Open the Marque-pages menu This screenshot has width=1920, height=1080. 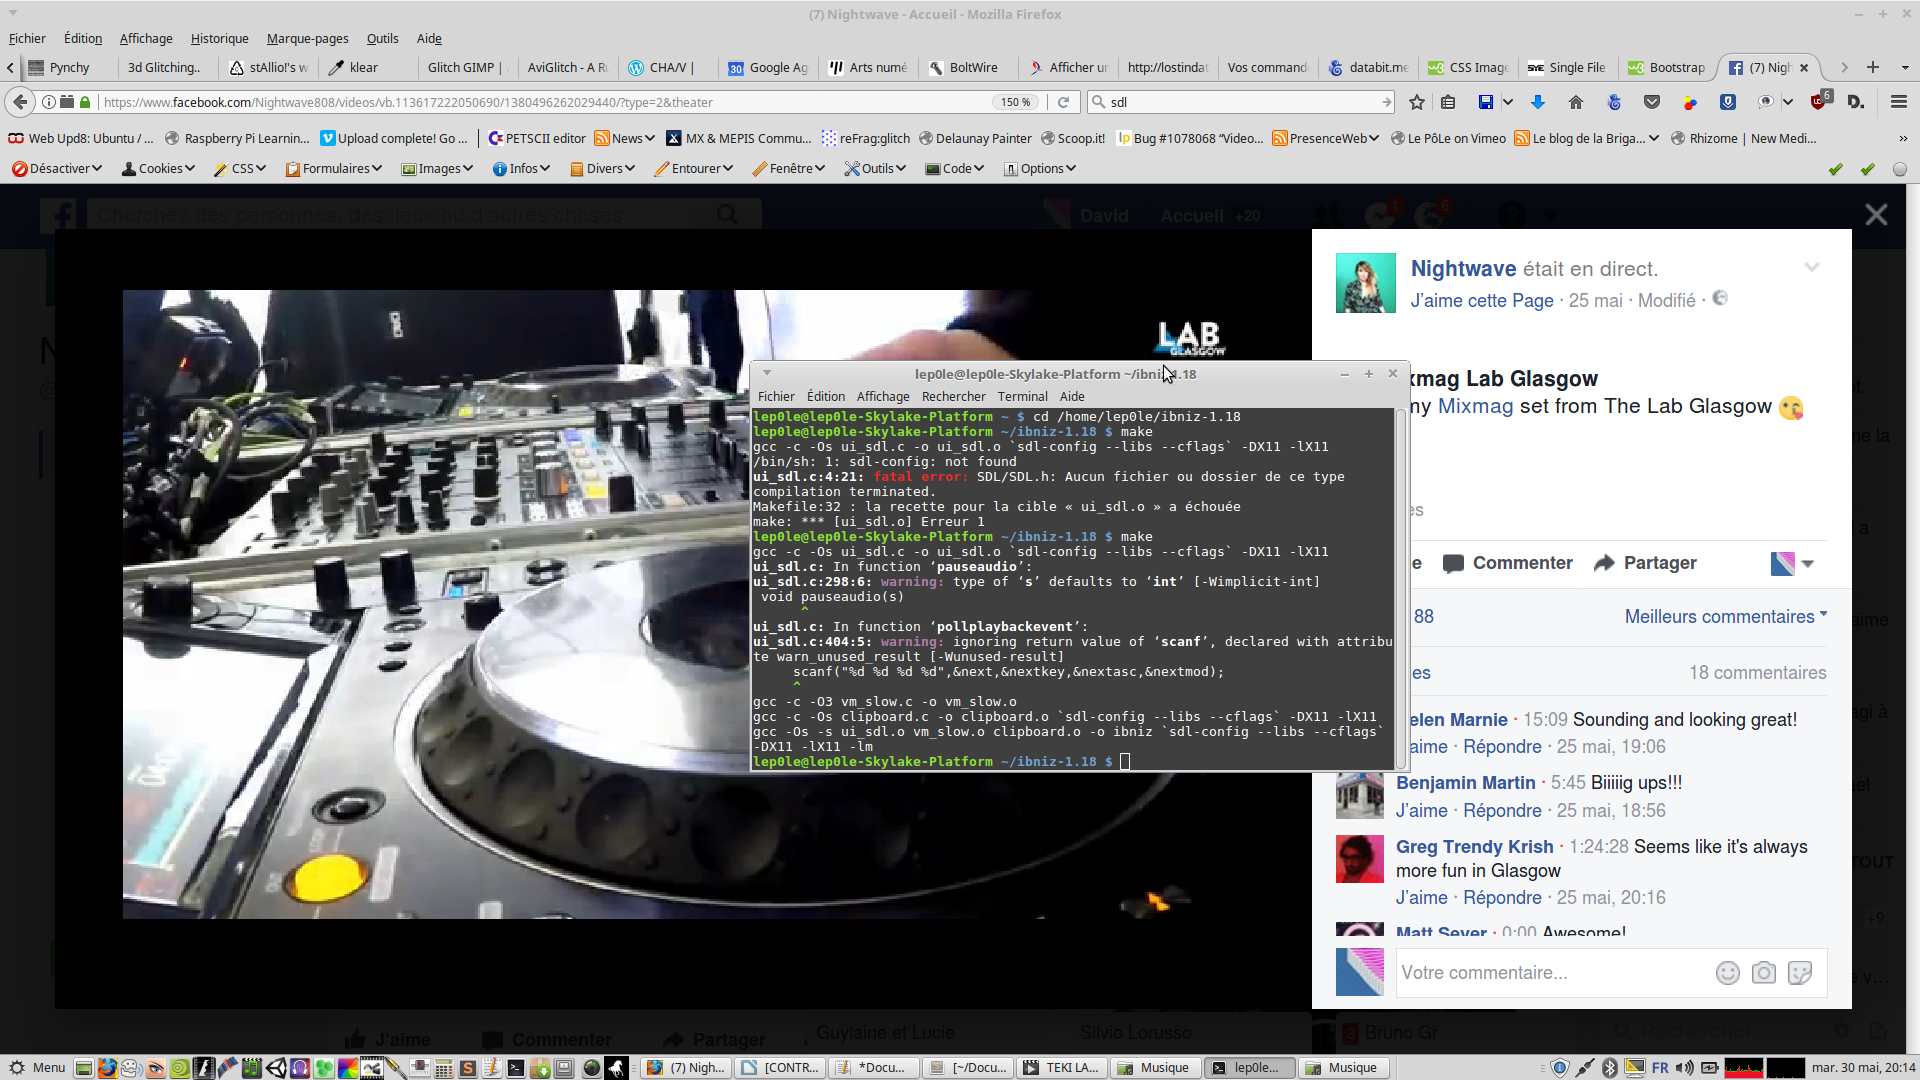[307, 38]
